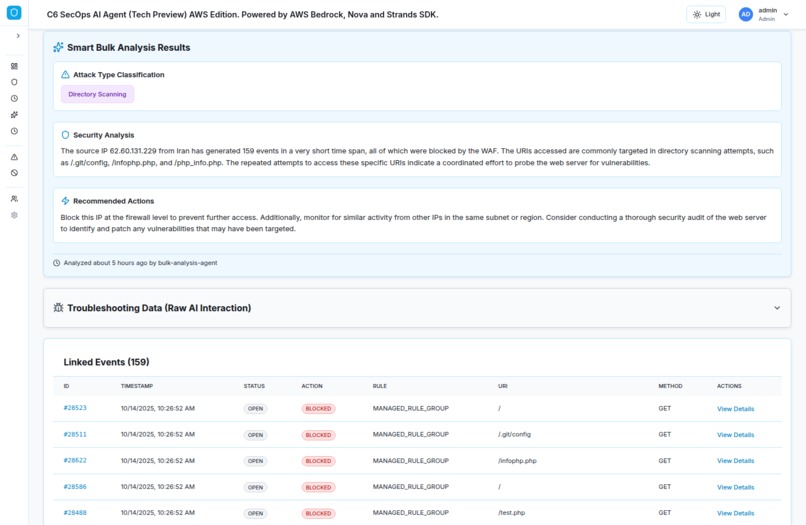View Details for event #28586

click(735, 487)
